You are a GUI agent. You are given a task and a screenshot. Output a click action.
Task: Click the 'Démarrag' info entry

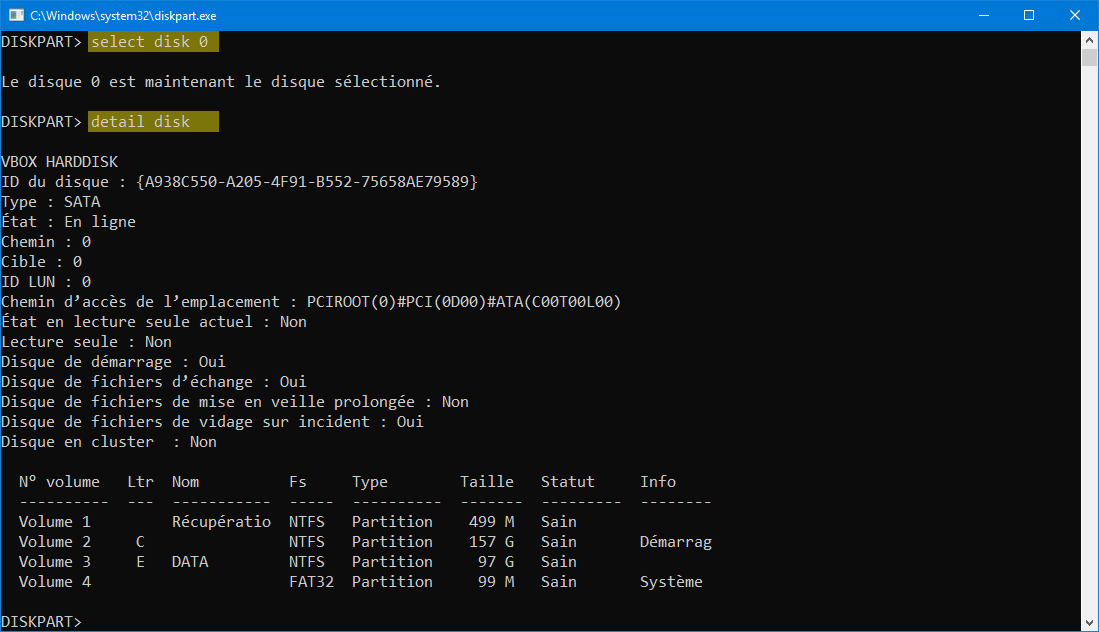click(676, 542)
